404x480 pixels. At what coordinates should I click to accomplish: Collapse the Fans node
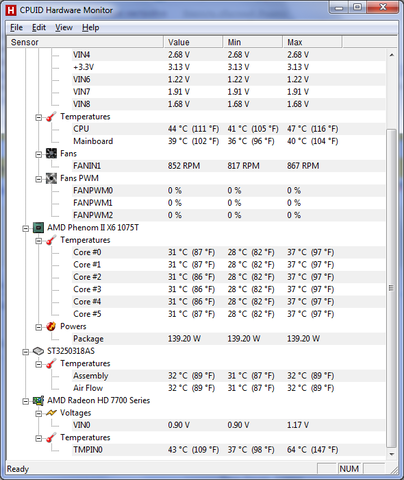click(39, 154)
